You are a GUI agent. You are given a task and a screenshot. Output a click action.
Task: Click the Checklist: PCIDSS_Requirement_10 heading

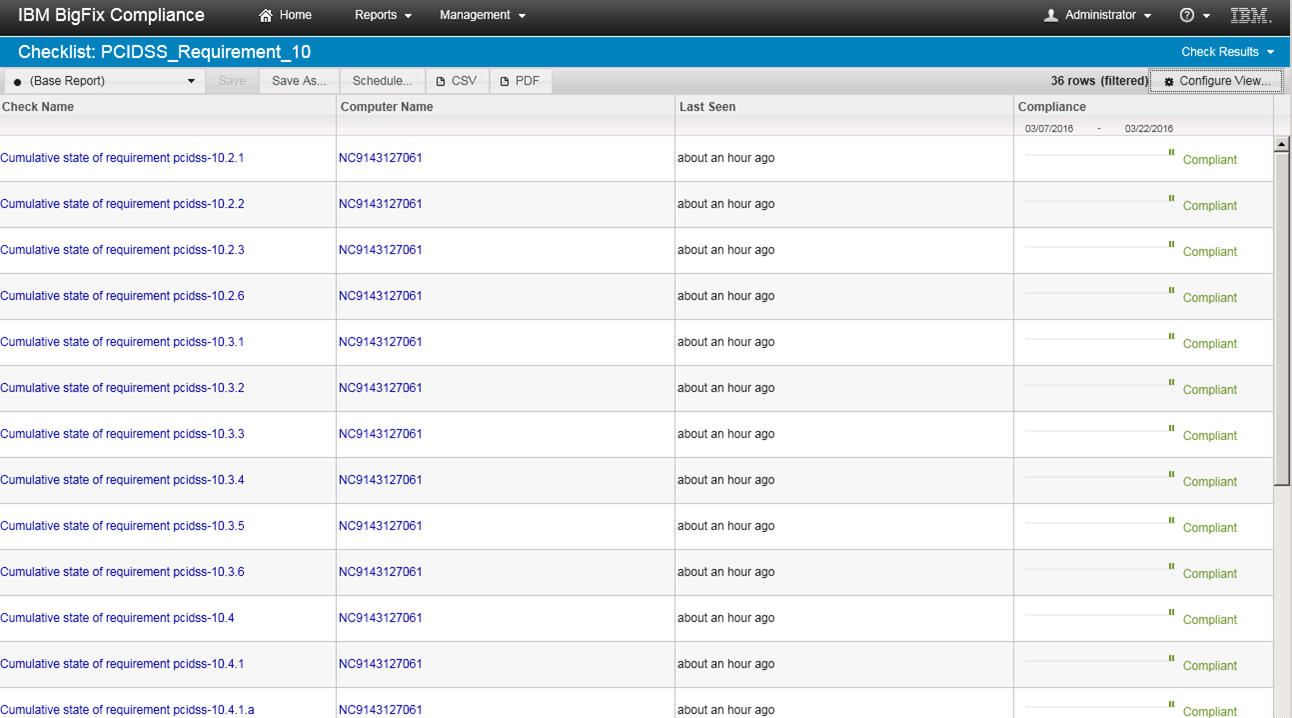164,52
